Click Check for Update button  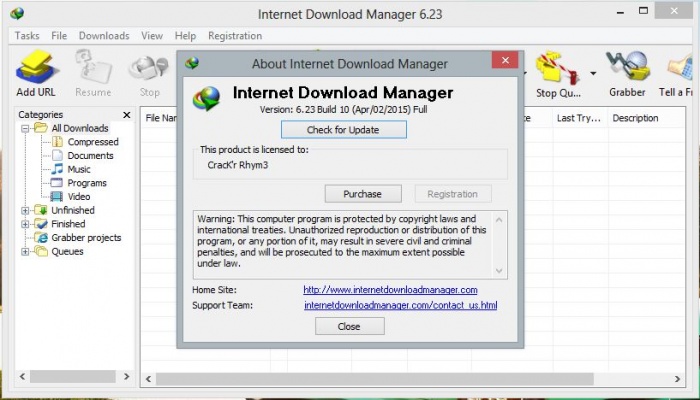(343, 130)
